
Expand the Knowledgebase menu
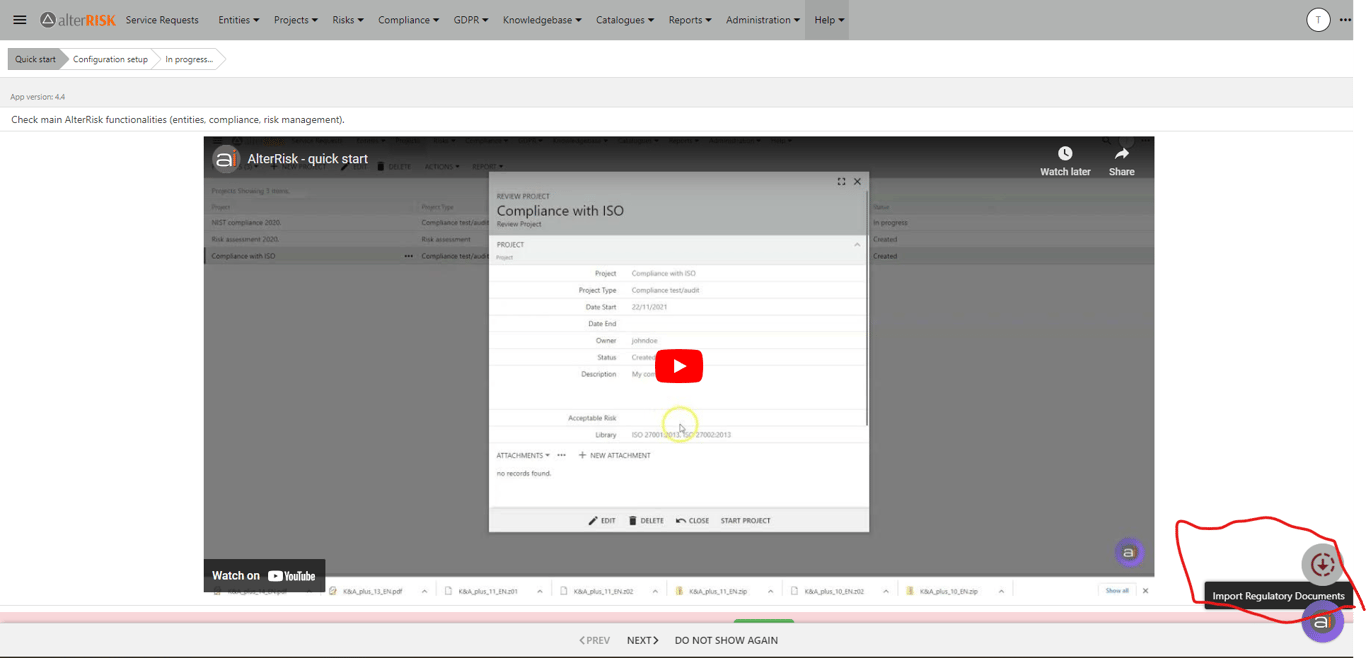[x=542, y=20]
